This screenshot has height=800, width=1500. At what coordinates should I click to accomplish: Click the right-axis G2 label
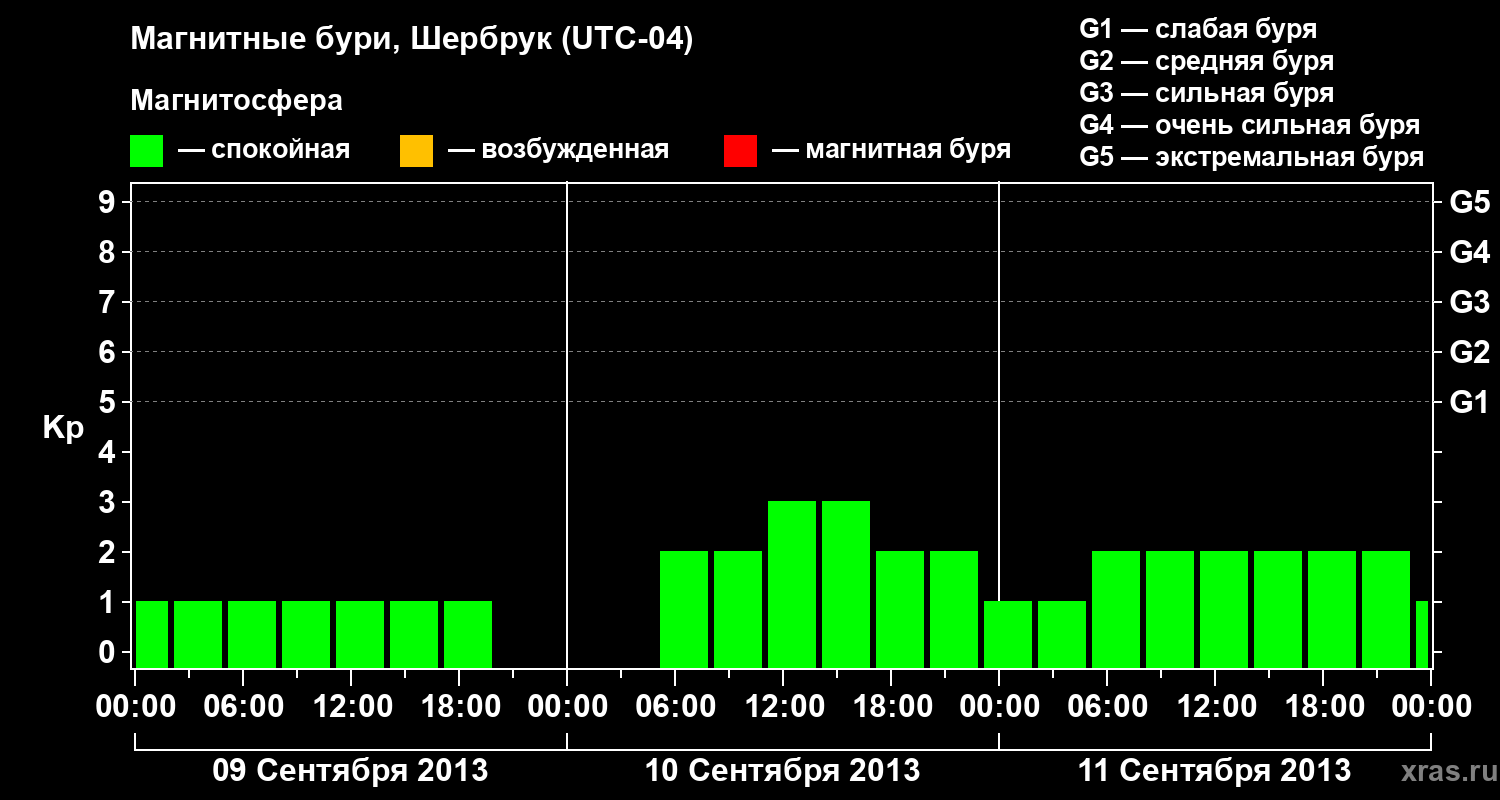click(x=1469, y=352)
